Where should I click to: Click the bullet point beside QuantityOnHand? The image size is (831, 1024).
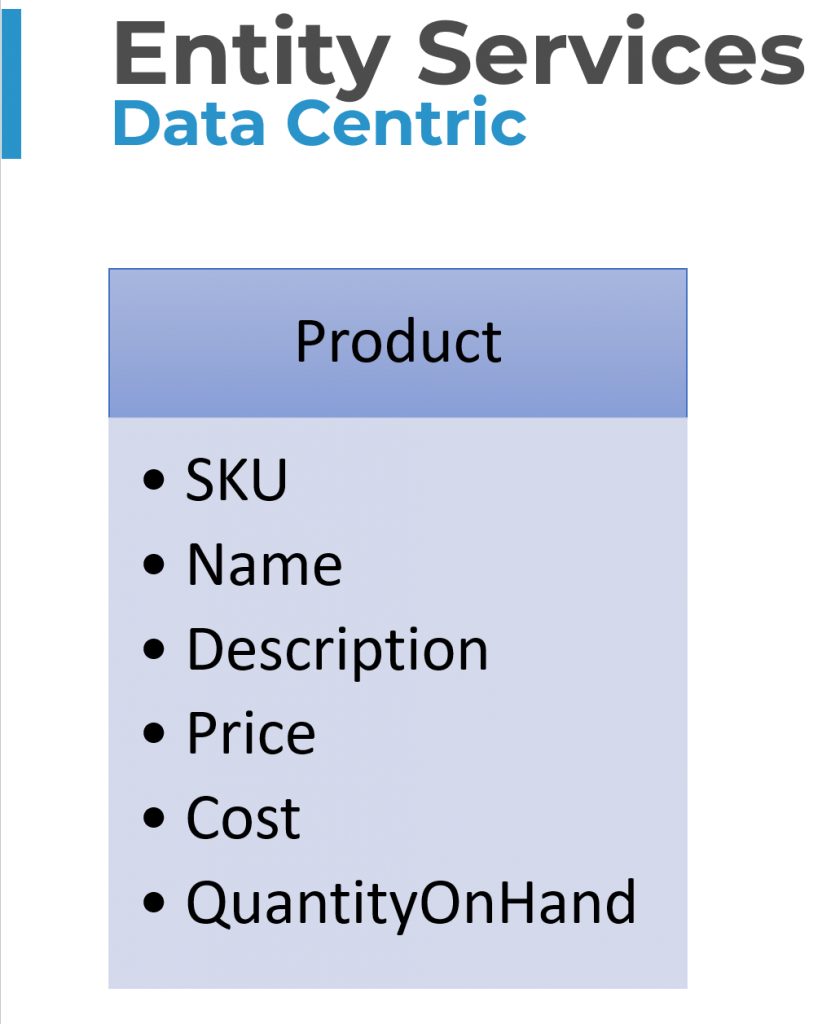coord(154,903)
